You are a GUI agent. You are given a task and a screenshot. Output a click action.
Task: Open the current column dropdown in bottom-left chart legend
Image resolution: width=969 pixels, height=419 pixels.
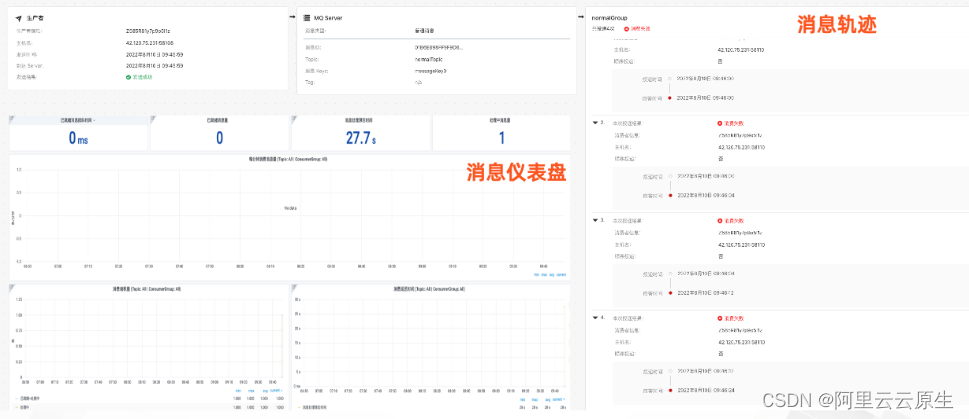[x=277, y=391]
